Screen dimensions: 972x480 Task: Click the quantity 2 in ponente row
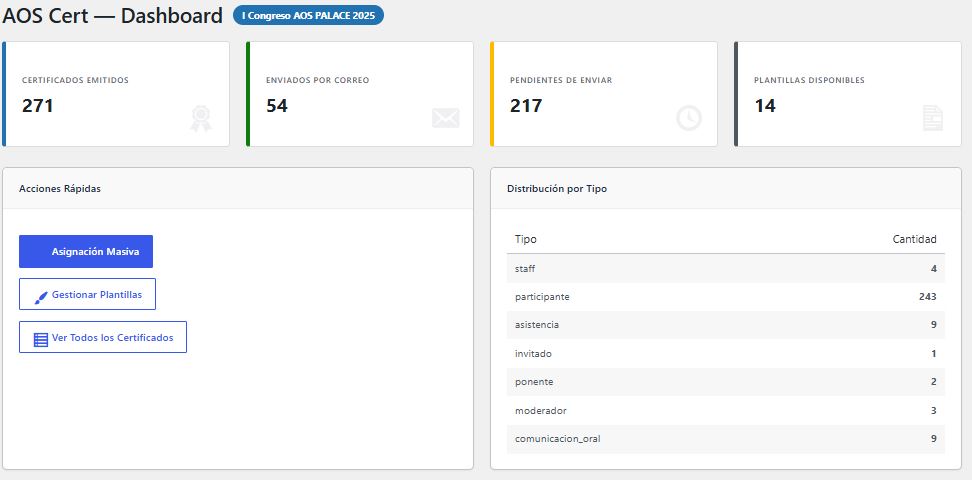click(x=934, y=382)
